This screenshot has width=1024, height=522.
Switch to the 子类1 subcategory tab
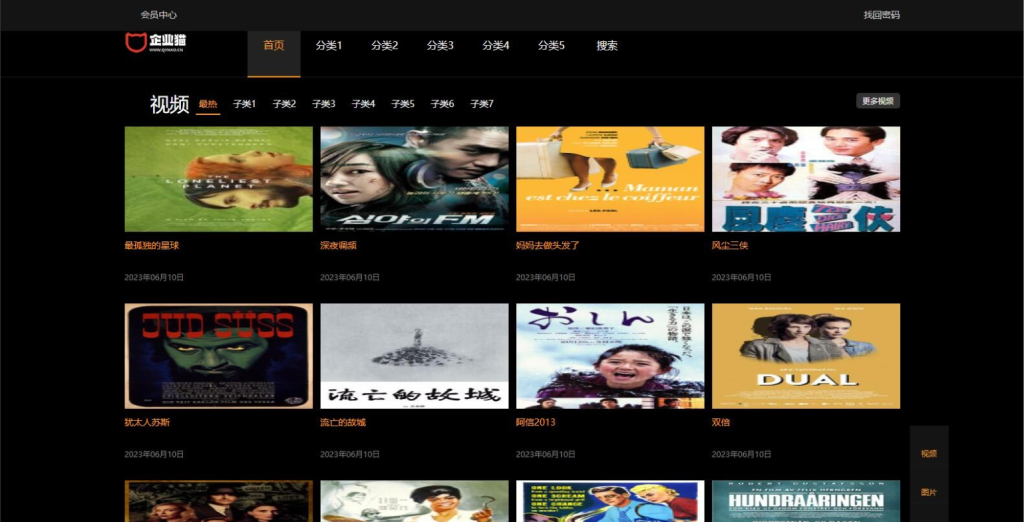(x=245, y=104)
